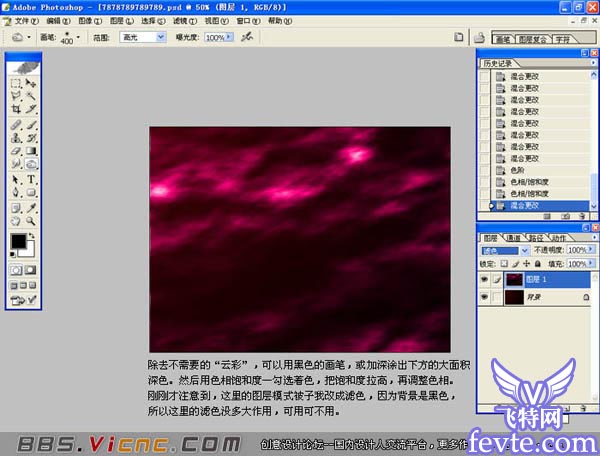Select the 色阶 history state
Image resolution: width=600 pixels, height=456 pixels.
[516, 170]
